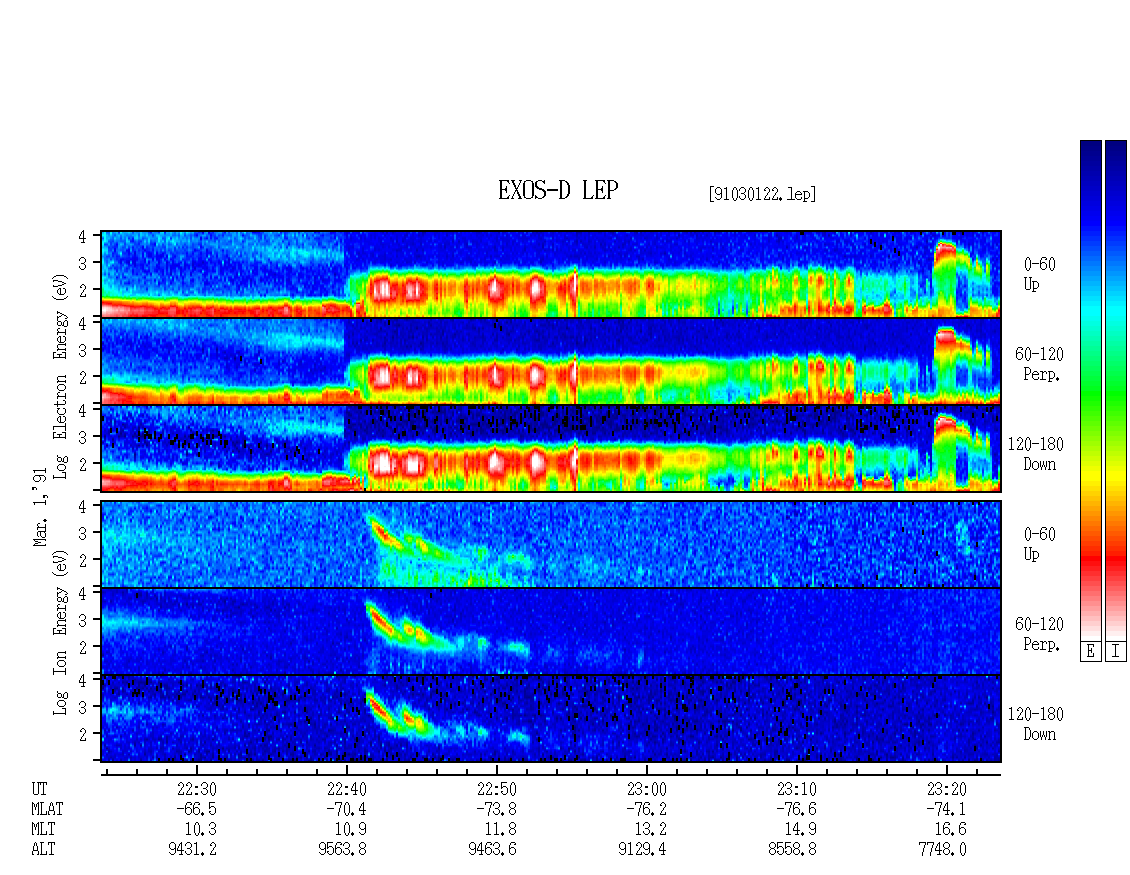Click the electron E color scale bar
The image size is (1130, 875).
click(x=1090, y=390)
